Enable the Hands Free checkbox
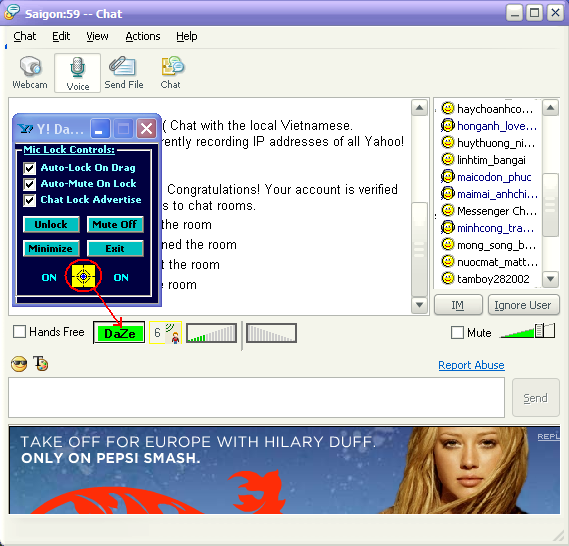569x546 pixels. click(19, 332)
